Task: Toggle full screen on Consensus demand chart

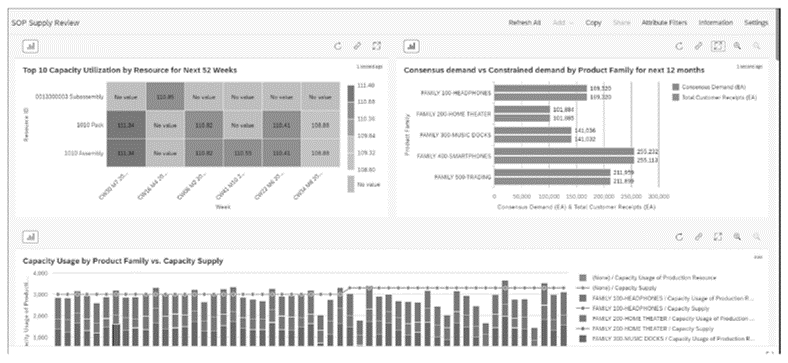Action: tap(718, 46)
